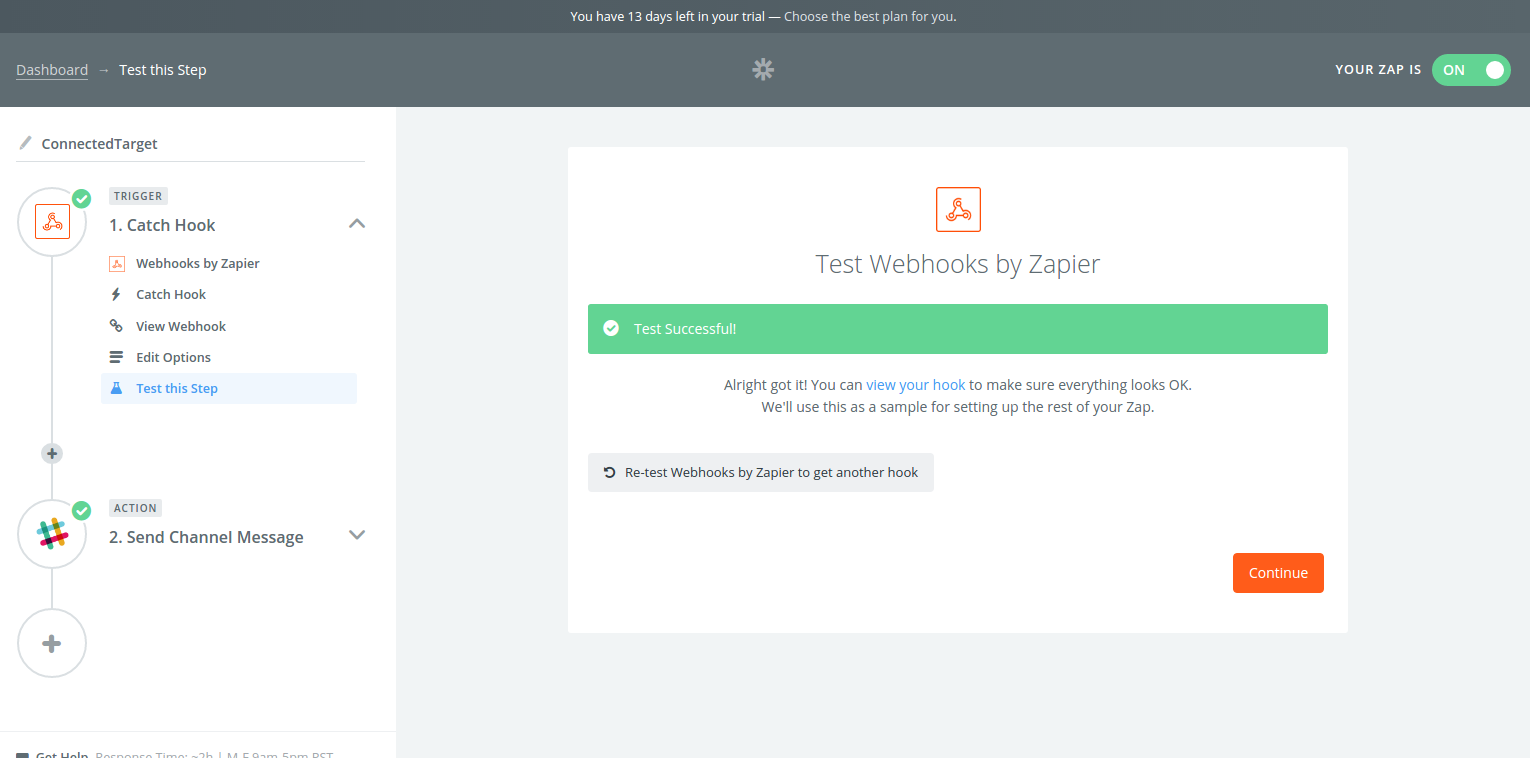Click the Zapier asterisk logo in header
This screenshot has width=1530, height=758.
[x=763, y=69]
